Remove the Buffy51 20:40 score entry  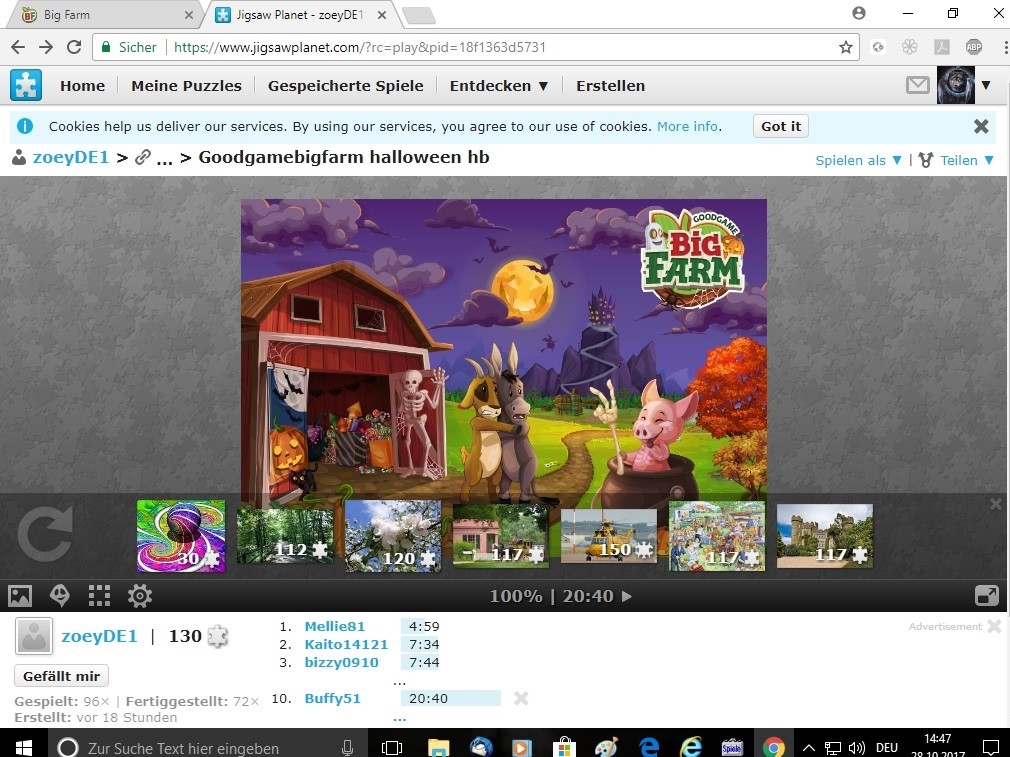click(521, 698)
